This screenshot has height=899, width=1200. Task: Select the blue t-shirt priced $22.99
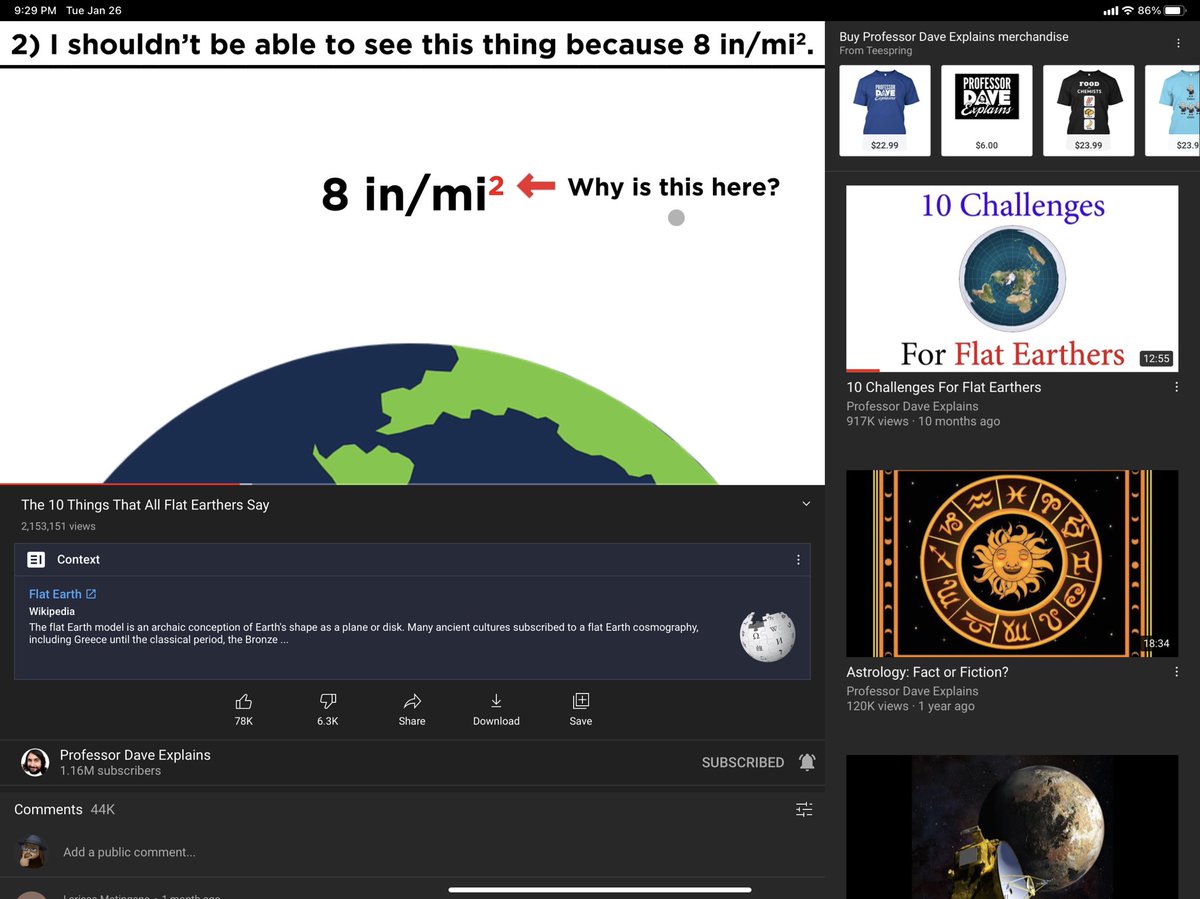(x=885, y=111)
